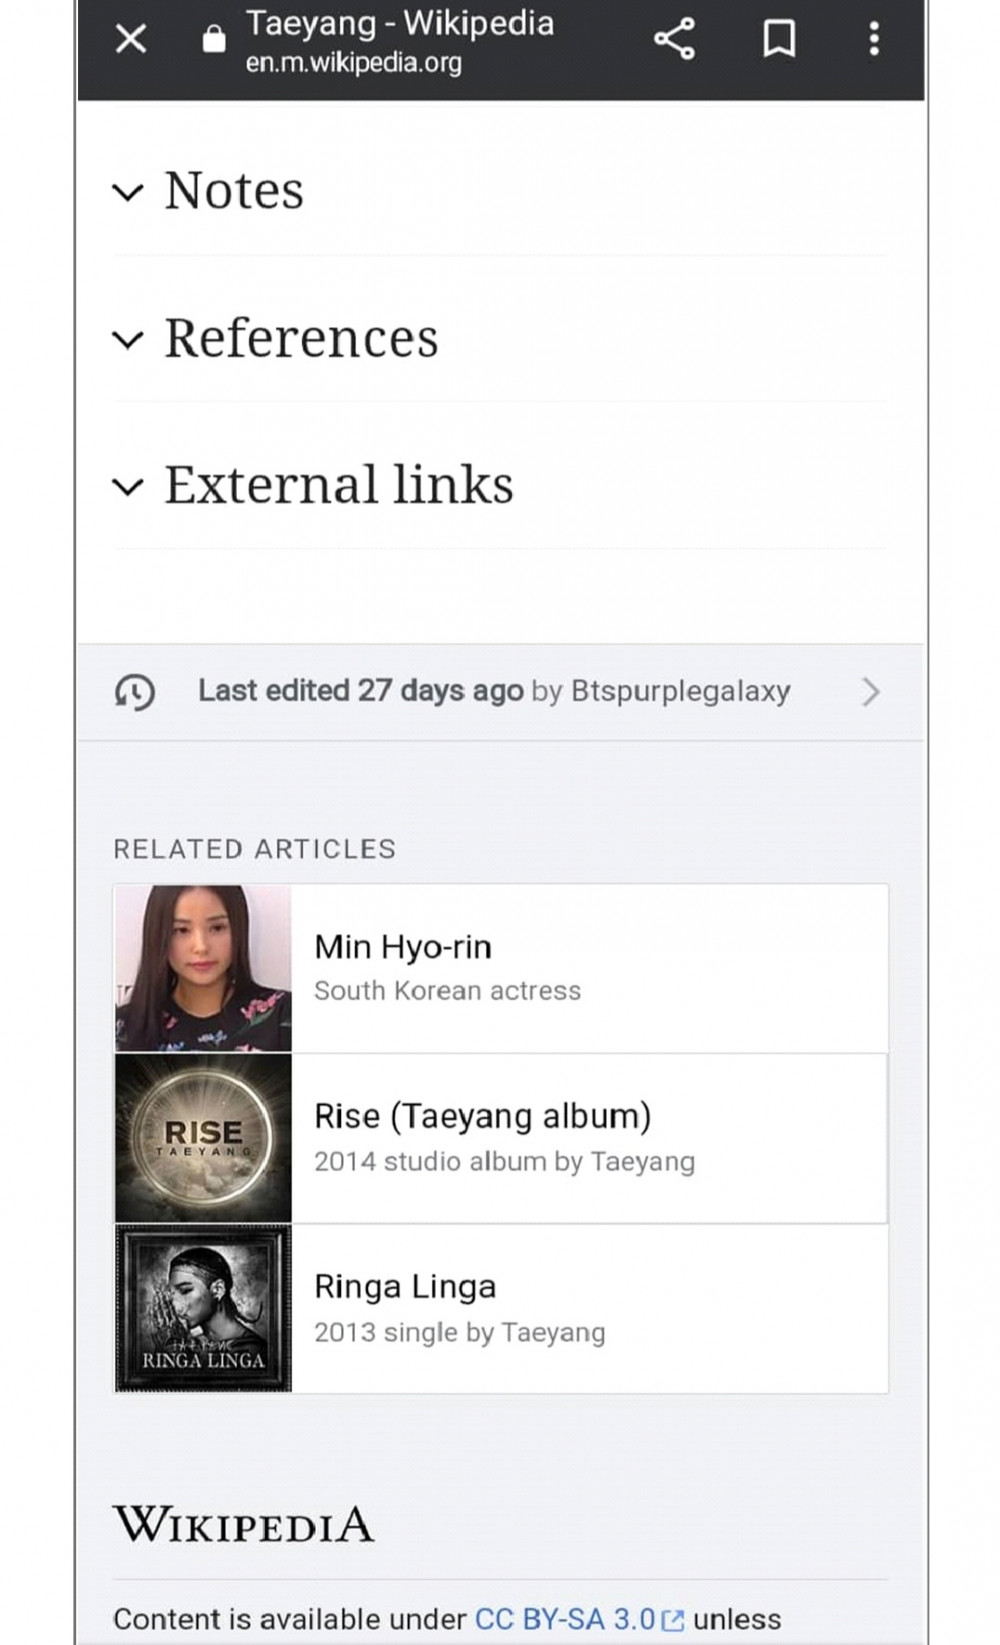1000x1645 pixels.
Task: Click the edit history clock icon
Action: [x=135, y=692]
